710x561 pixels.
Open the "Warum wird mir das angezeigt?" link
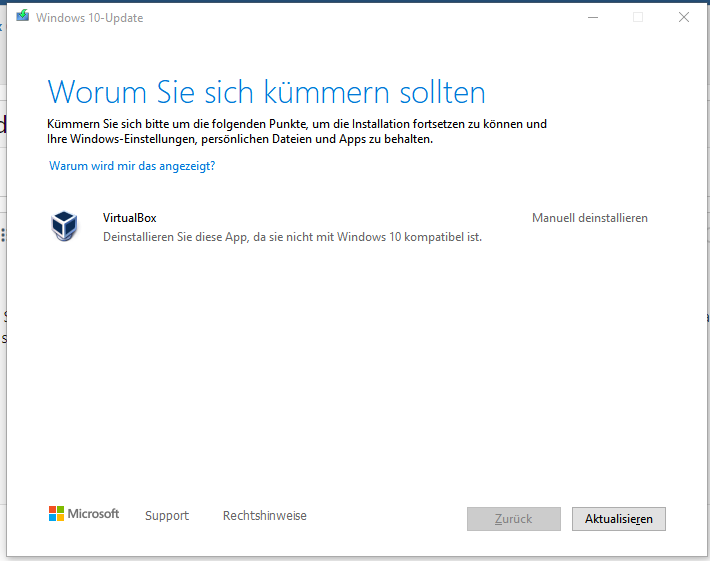click(x=132, y=166)
